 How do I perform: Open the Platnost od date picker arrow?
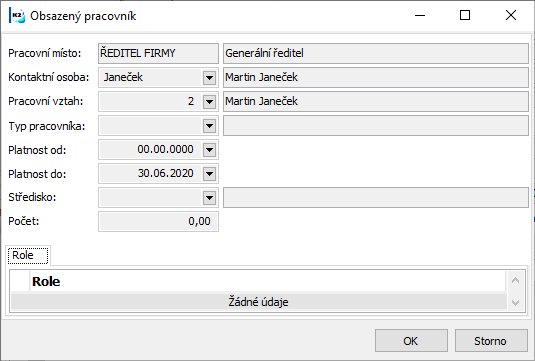209,150
